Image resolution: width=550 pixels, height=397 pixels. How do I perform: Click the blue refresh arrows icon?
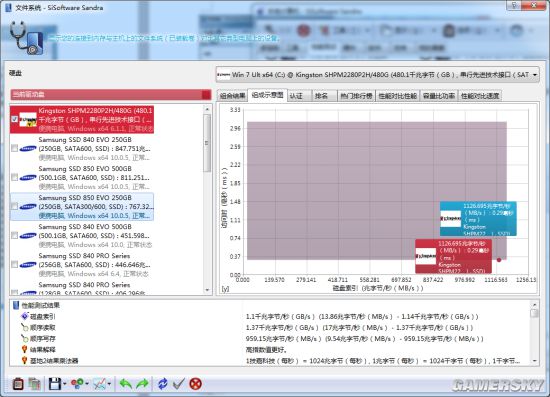(162, 384)
